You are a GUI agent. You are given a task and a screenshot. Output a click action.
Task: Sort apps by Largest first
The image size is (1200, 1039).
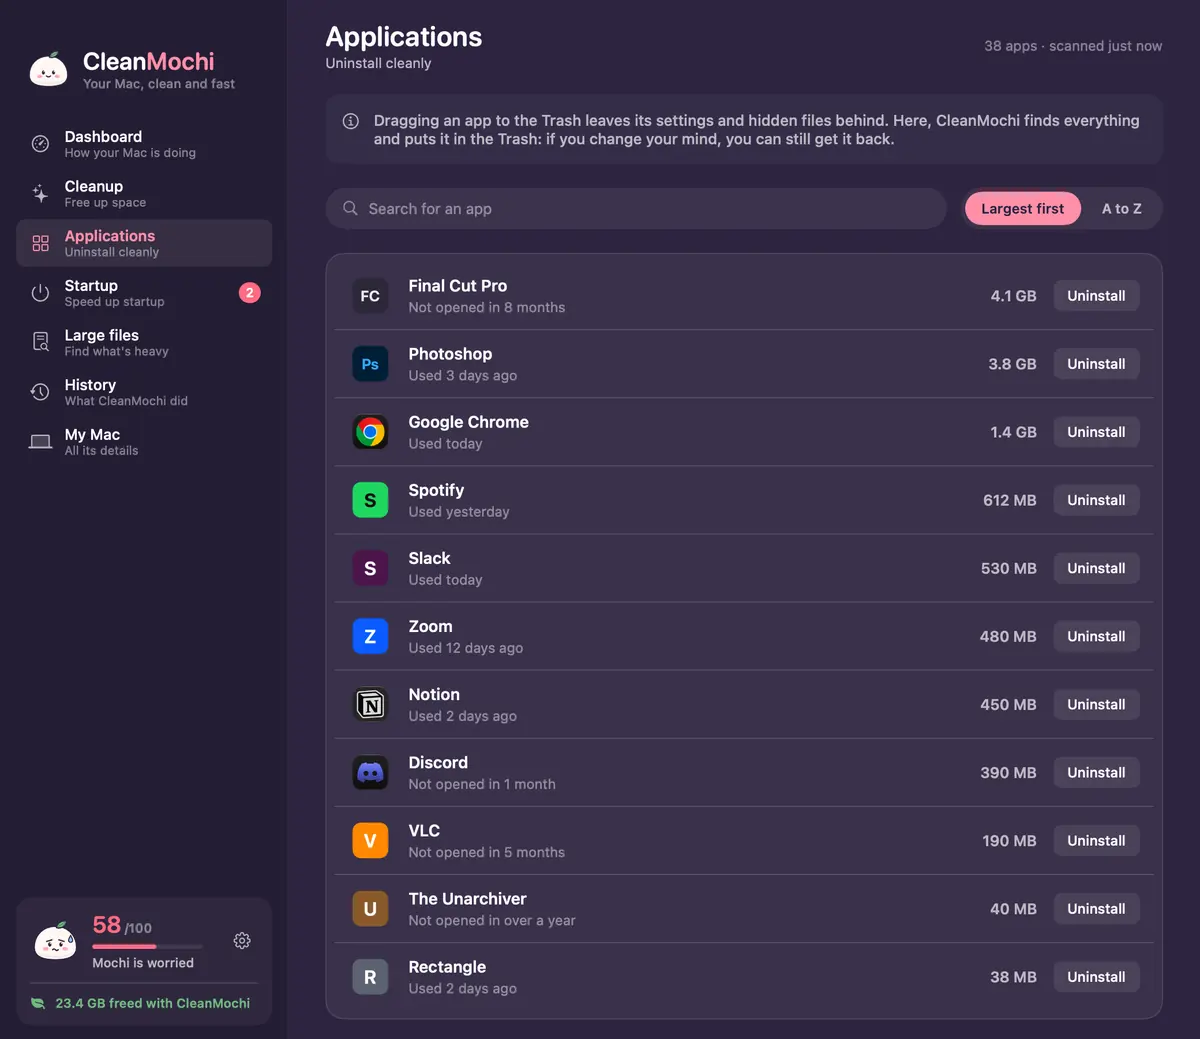(1022, 208)
